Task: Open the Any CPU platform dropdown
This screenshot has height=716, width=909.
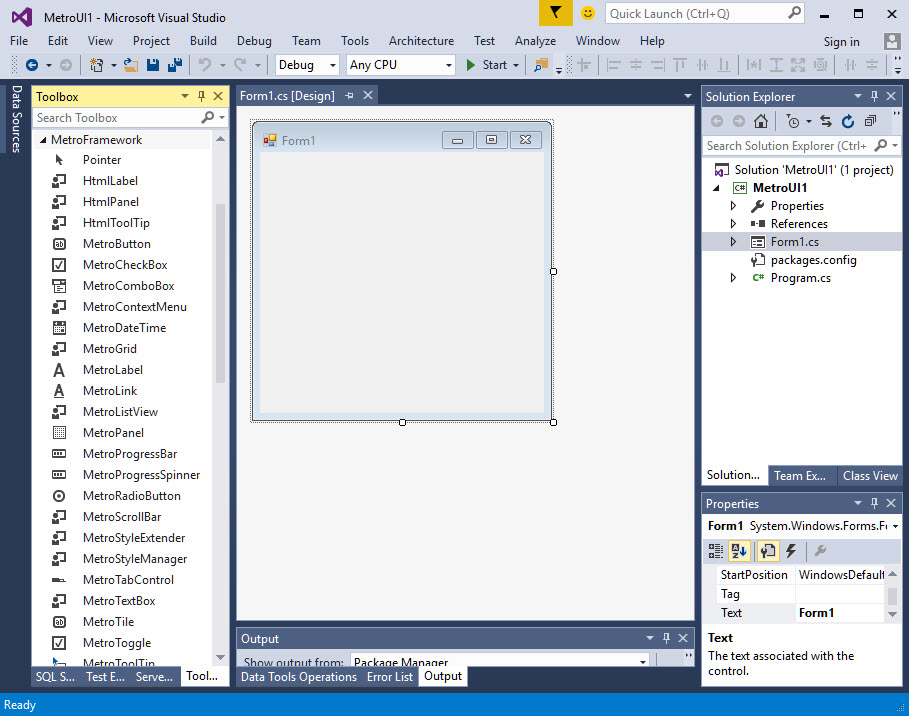Action: click(x=400, y=65)
